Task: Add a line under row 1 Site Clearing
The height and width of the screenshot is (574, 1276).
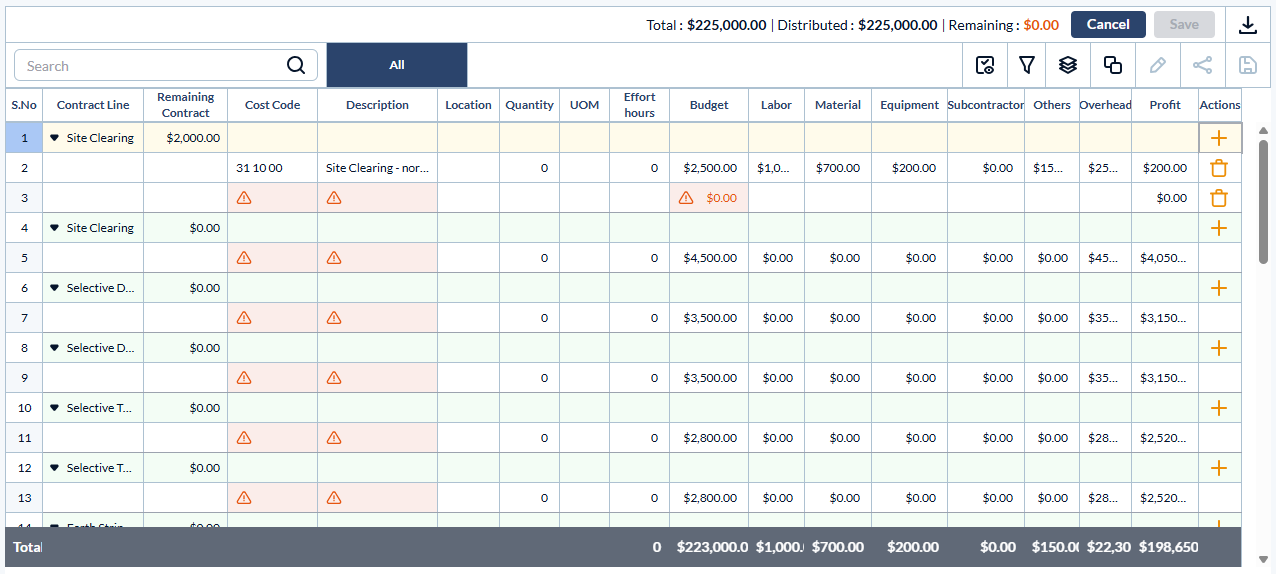Action: [1218, 138]
